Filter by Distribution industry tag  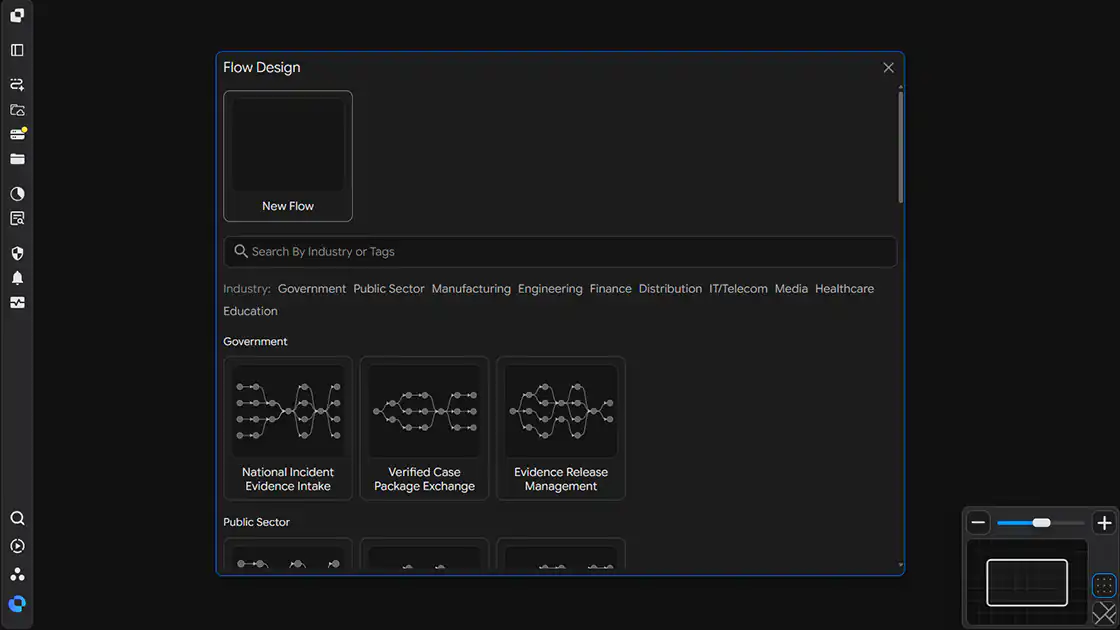670,289
